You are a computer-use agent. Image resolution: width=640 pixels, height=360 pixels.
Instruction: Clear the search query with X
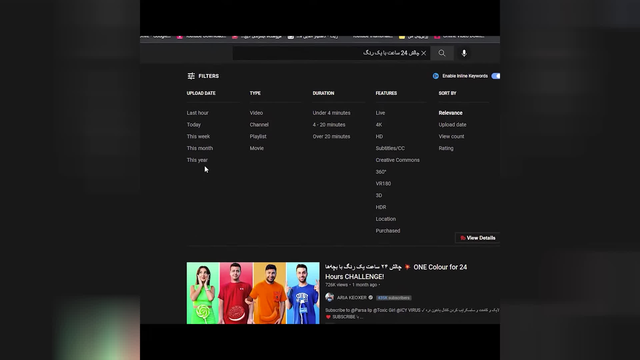coord(424,53)
